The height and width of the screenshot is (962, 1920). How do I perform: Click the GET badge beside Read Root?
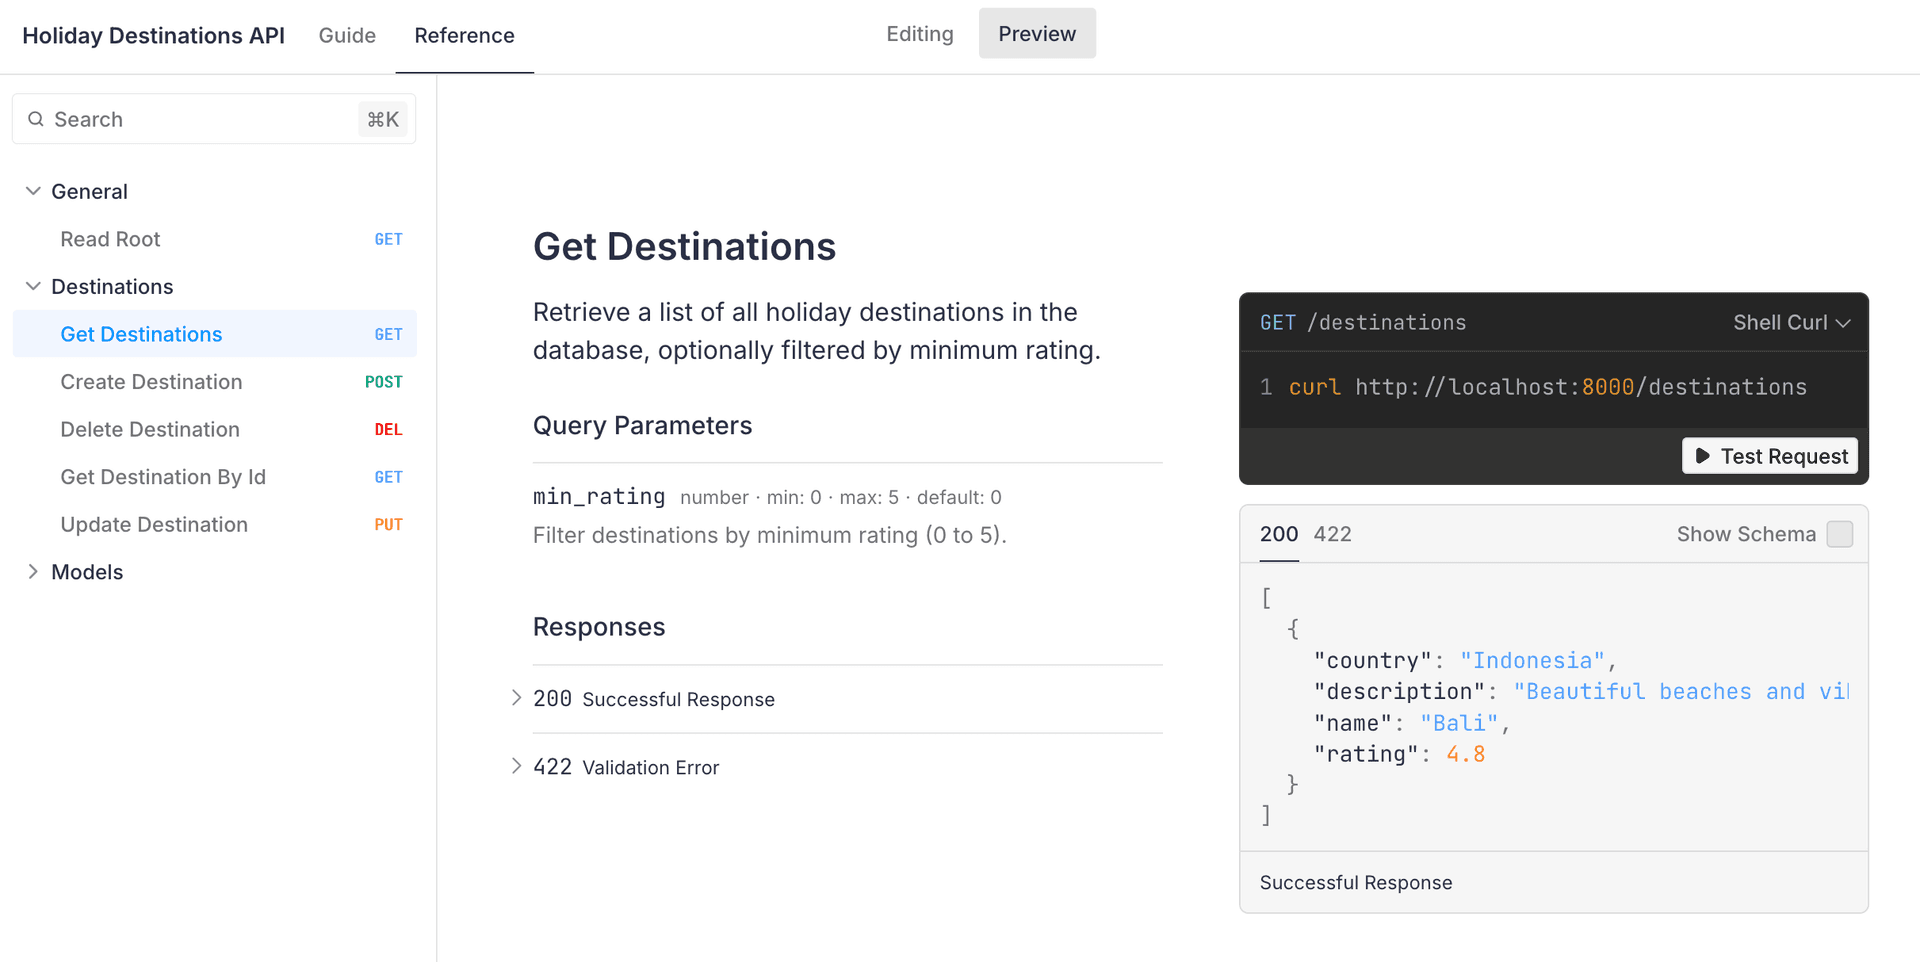pyautogui.click(x=388, y=239)
